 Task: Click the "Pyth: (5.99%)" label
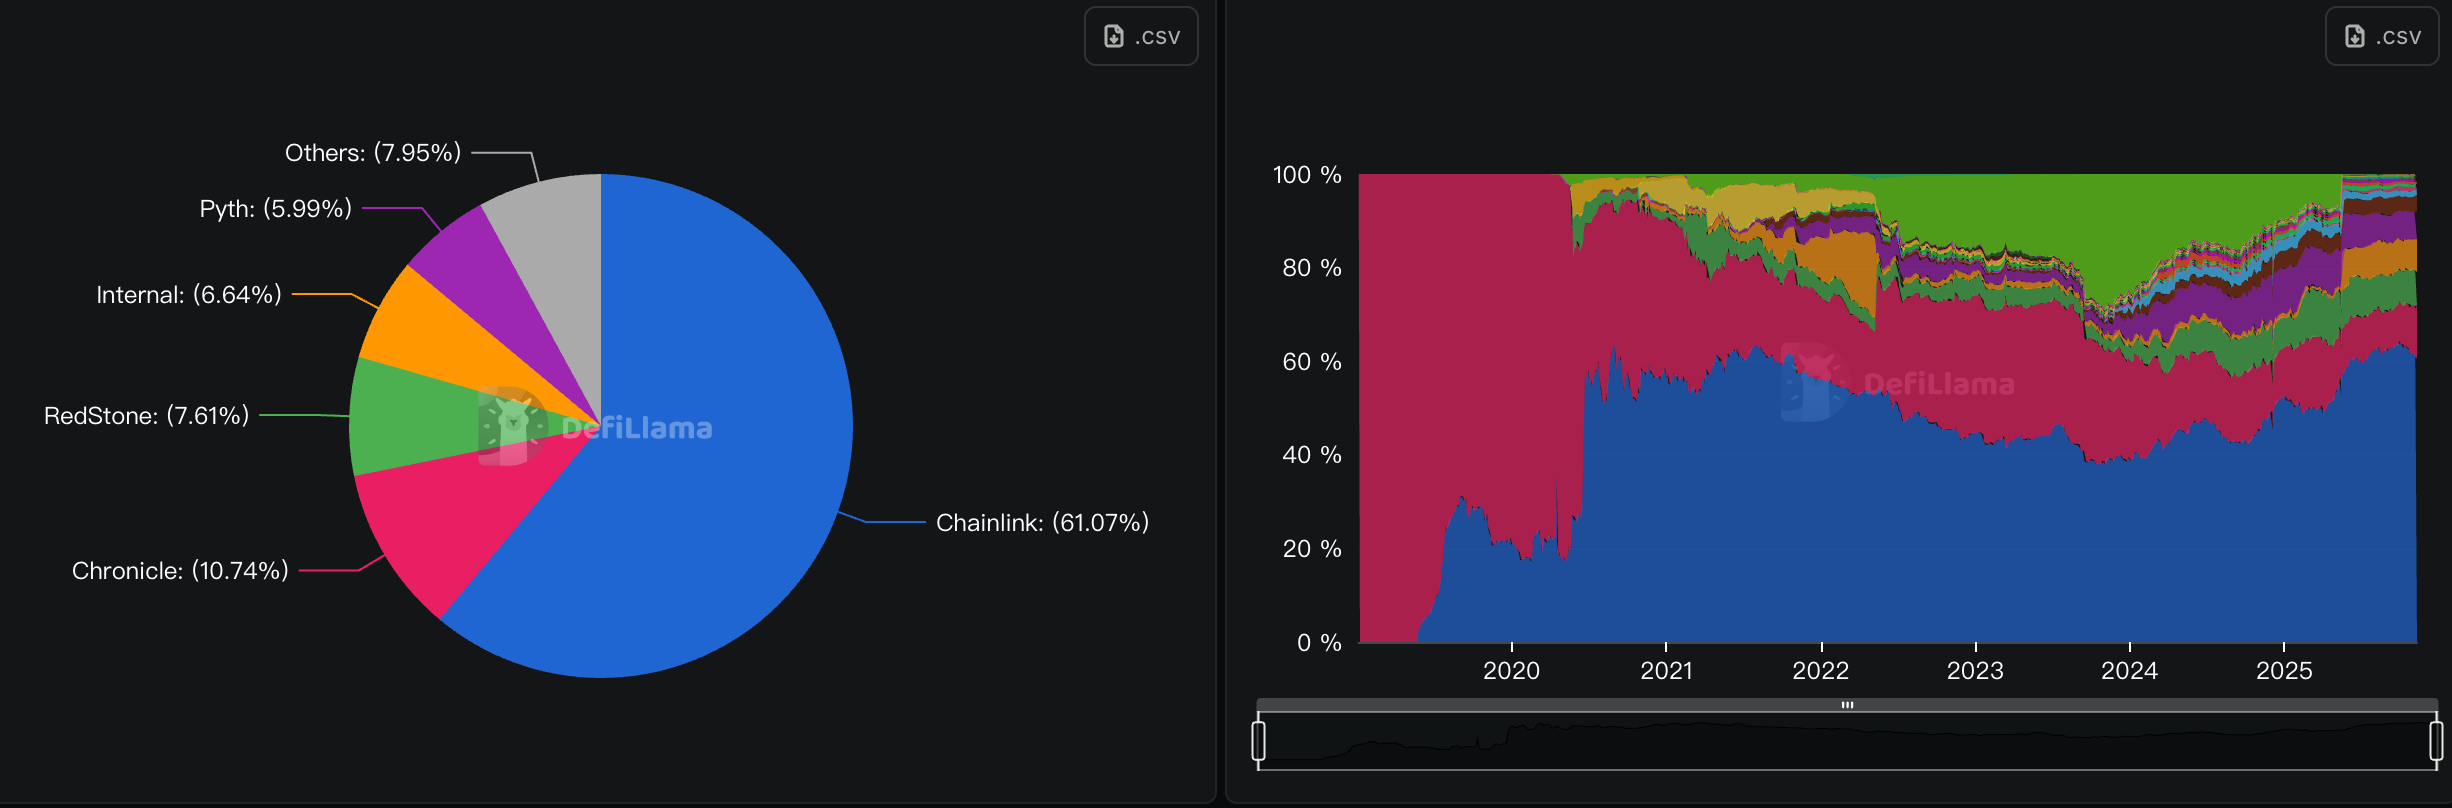pos(274,209)
